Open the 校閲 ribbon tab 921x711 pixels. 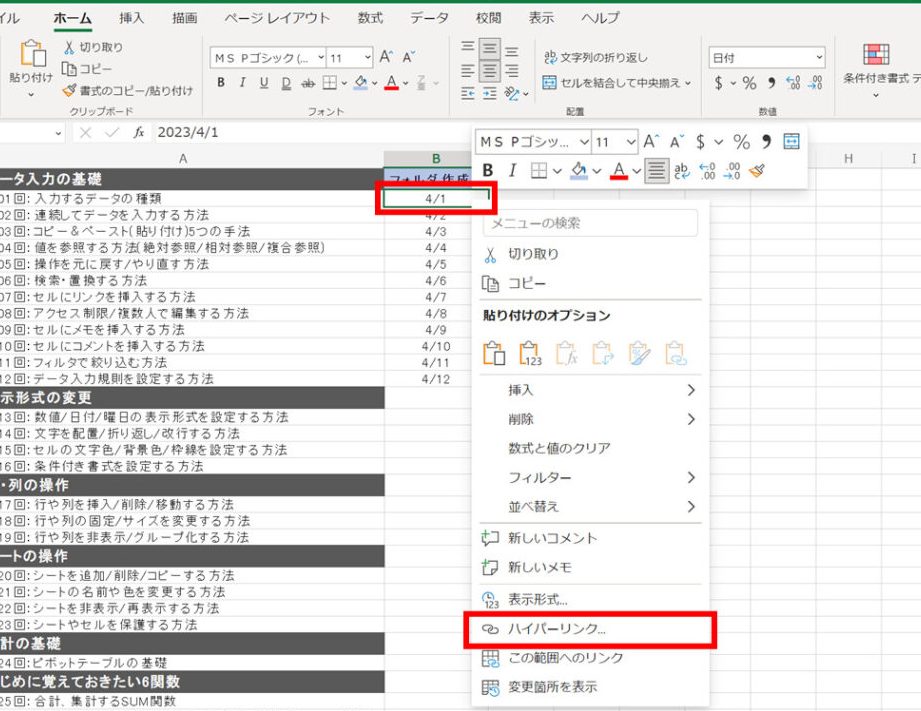(488, 18)
